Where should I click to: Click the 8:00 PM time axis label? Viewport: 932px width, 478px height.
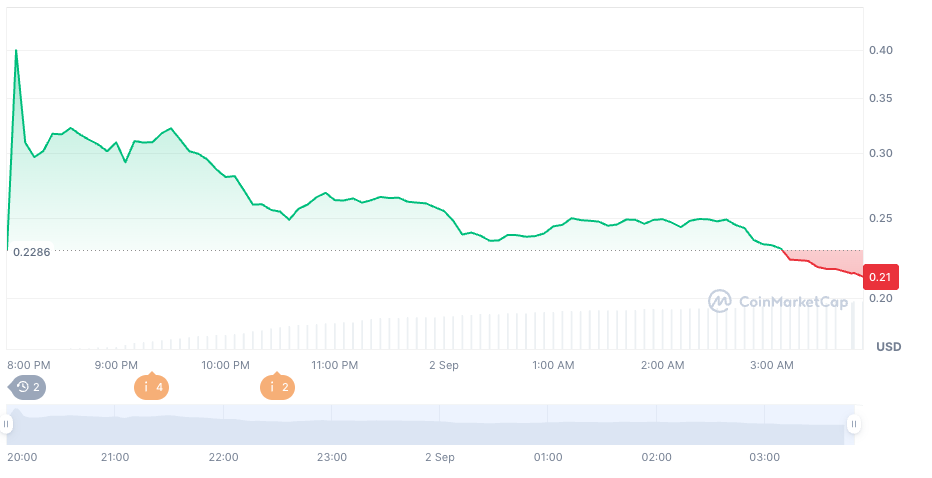click(x=29, y=366)
